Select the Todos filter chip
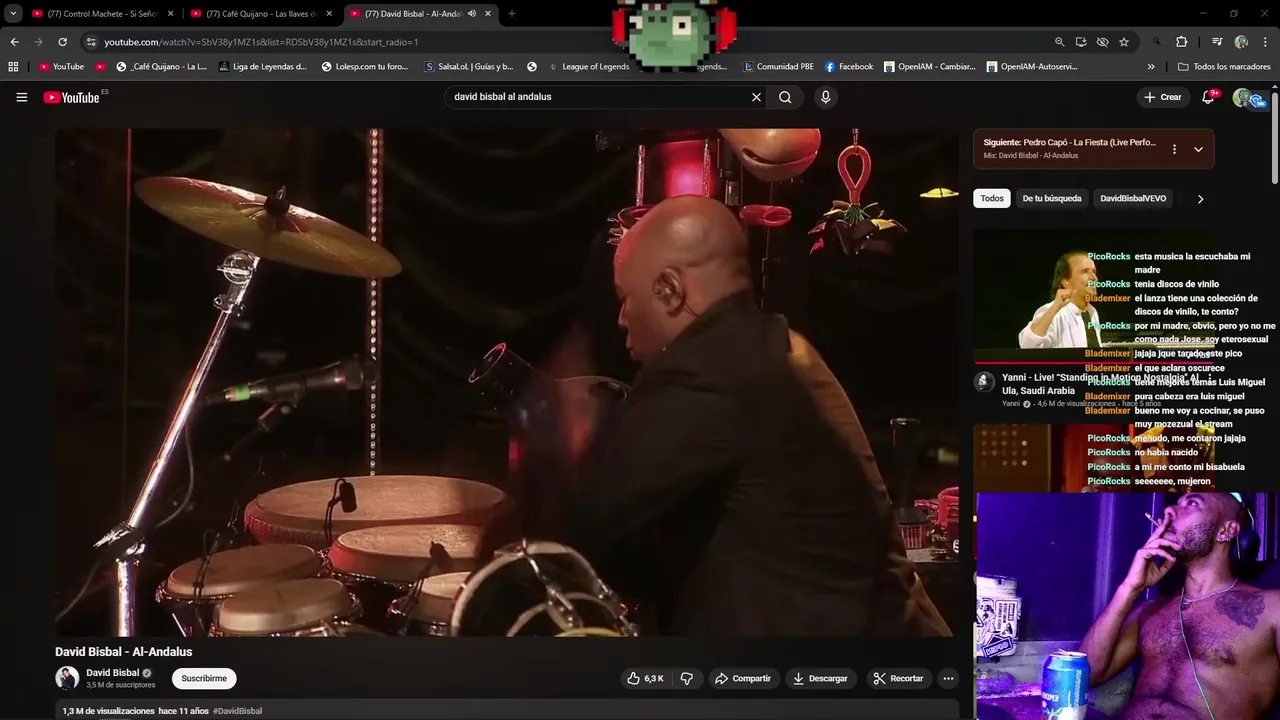The width and height of the screenshot is (1280, 720). pos(992,198)
